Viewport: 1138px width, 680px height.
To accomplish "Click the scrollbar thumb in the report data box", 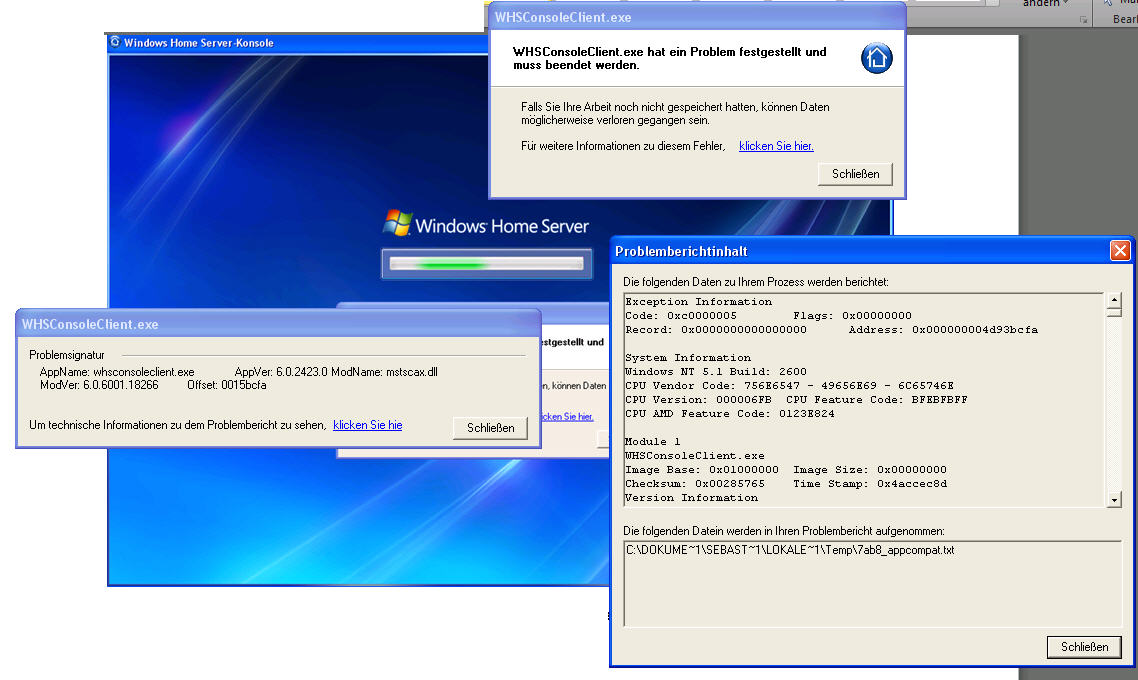I will 1114,312.
